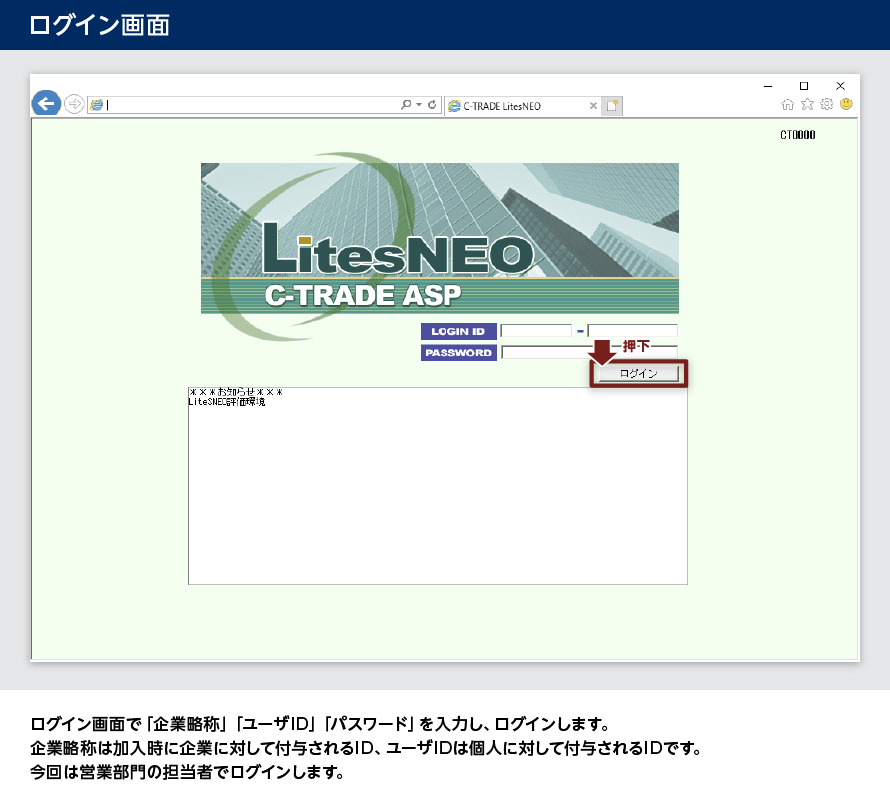
Task: Click the first LOGIN ID field
Action: pos(536,331)
